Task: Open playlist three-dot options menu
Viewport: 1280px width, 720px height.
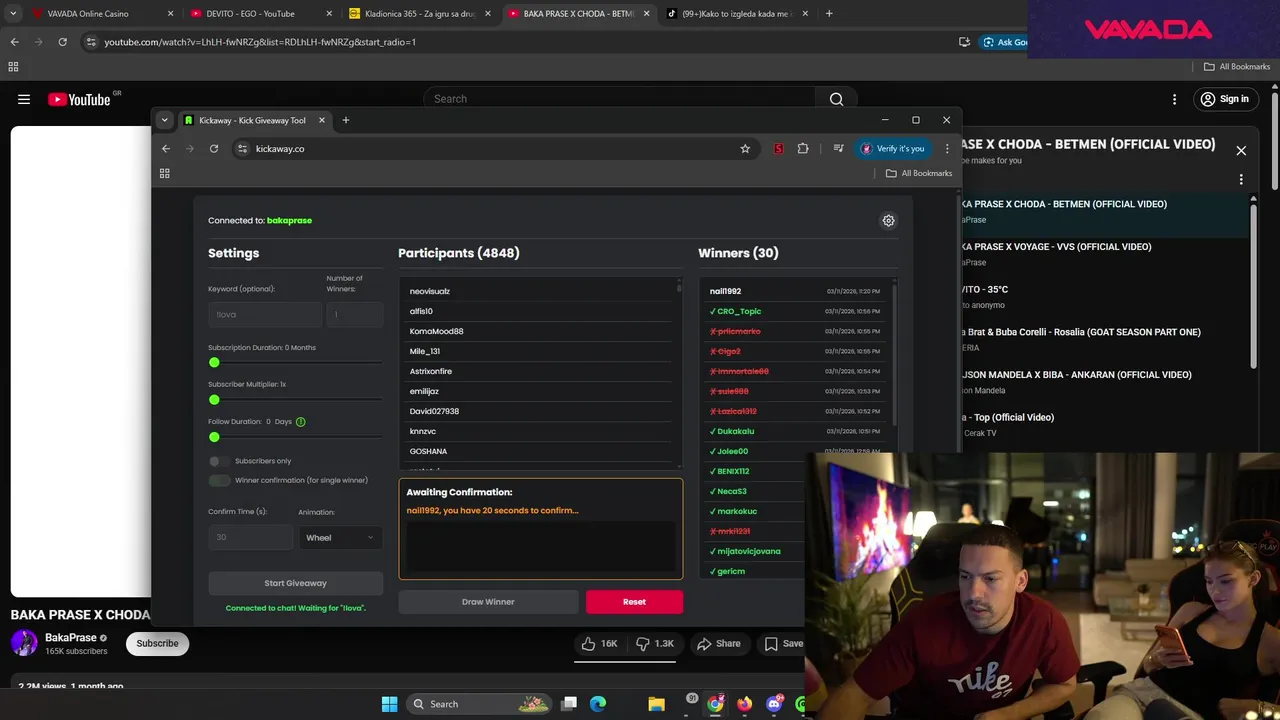Action: 1241,180
